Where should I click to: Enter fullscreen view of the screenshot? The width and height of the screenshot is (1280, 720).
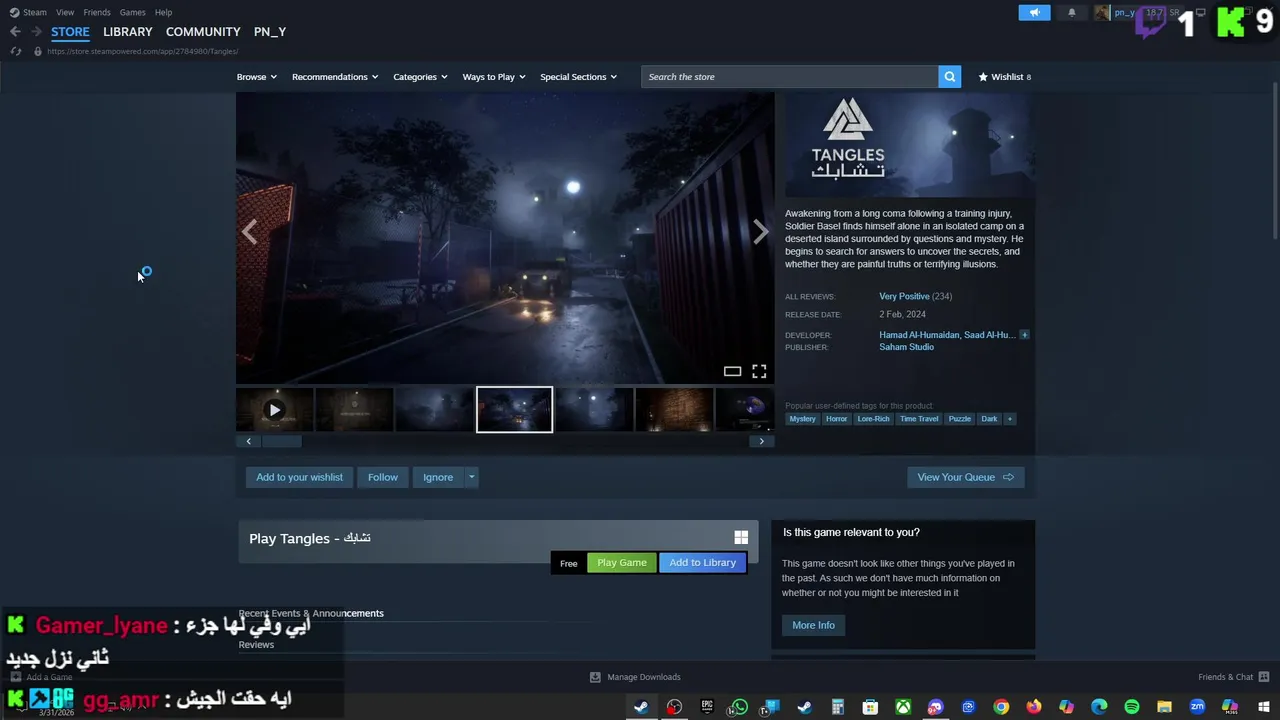759,371
